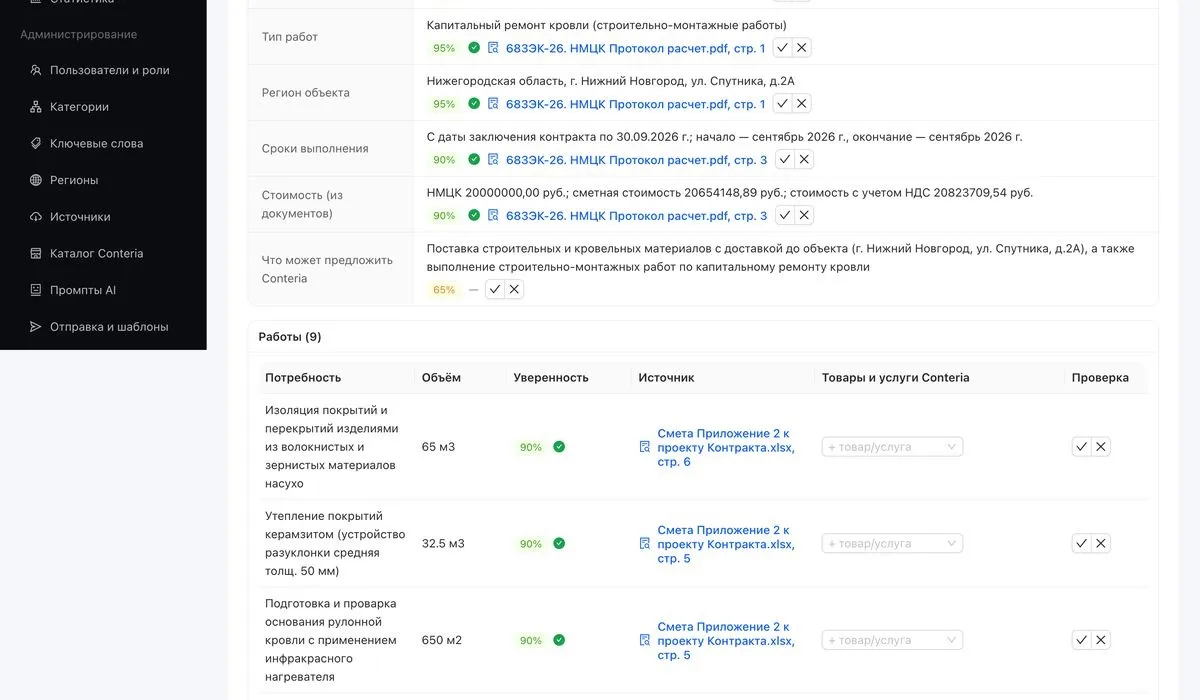Screen dimensions: 1200x700
Task: Click Отправка и шаблоны send icon
Action: pyautogui.click(x=36, y=327)
